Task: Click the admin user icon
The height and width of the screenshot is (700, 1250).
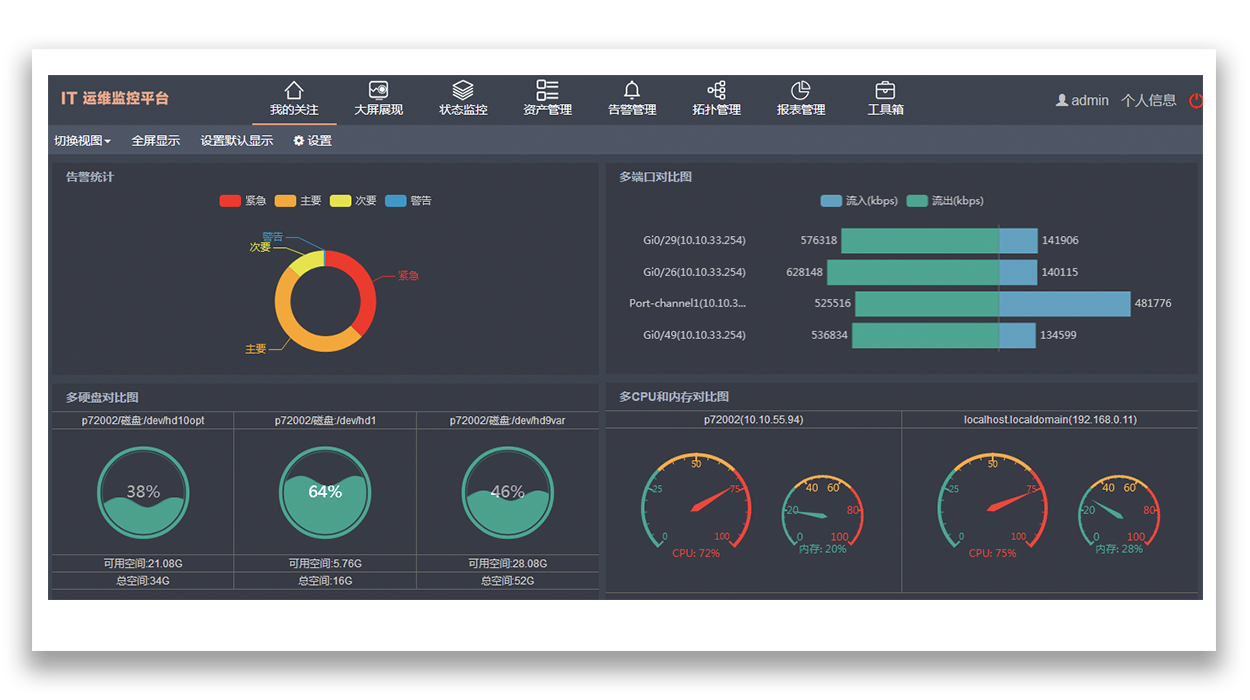Action: [1062, 100]
